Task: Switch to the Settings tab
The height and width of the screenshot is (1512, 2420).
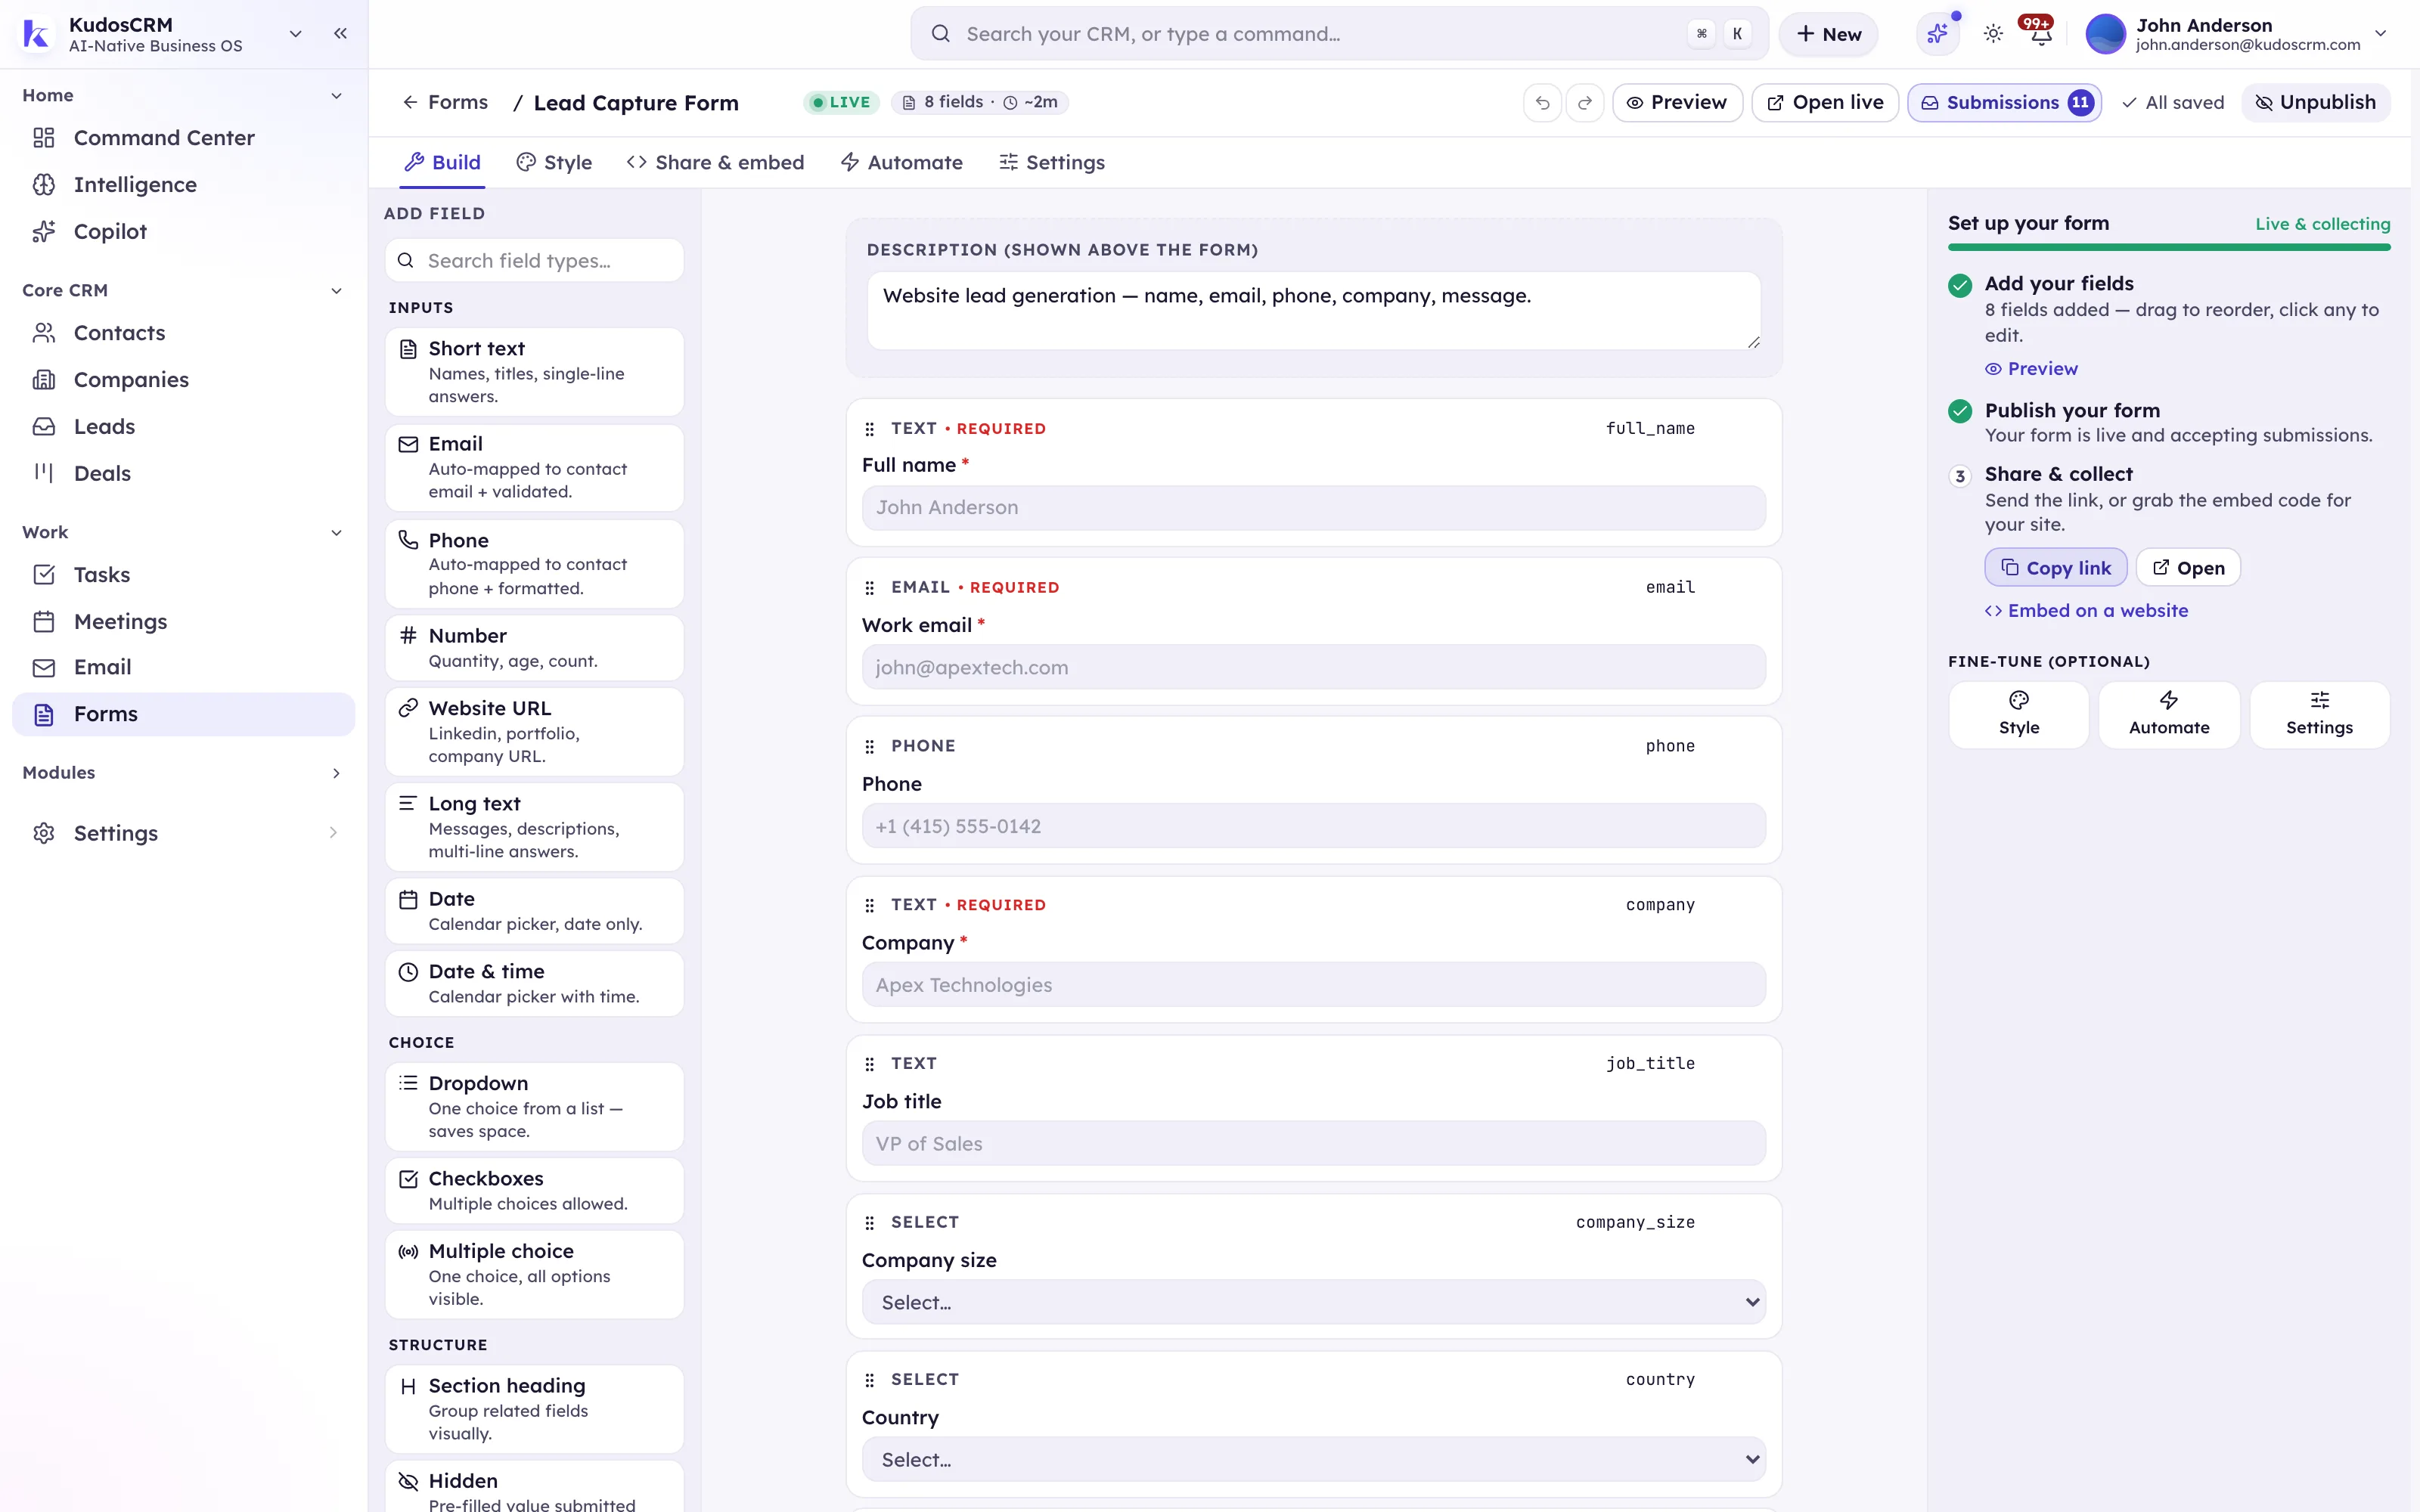Action: [x=1051, y=162]
